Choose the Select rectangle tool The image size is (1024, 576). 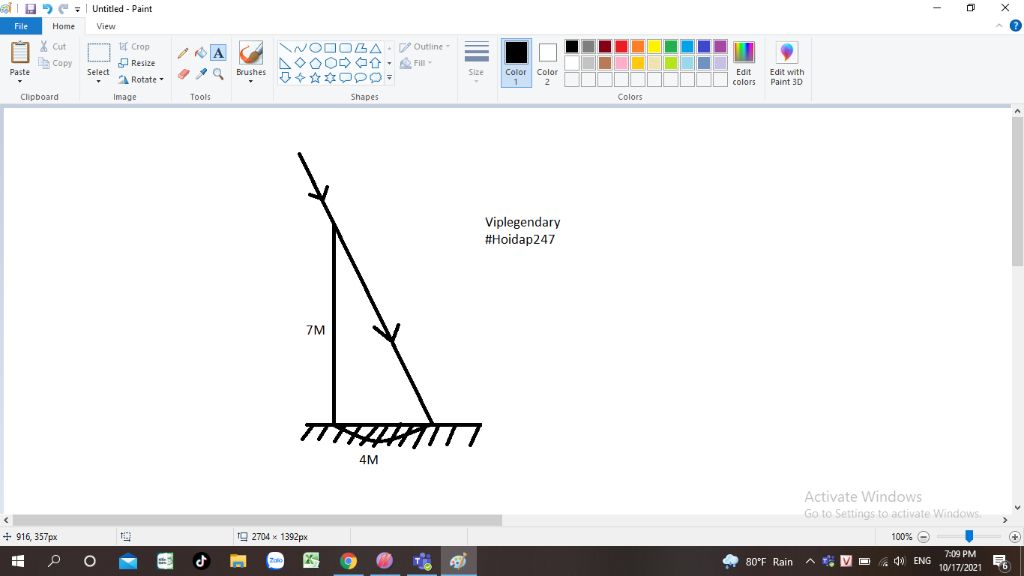[99, 53]
